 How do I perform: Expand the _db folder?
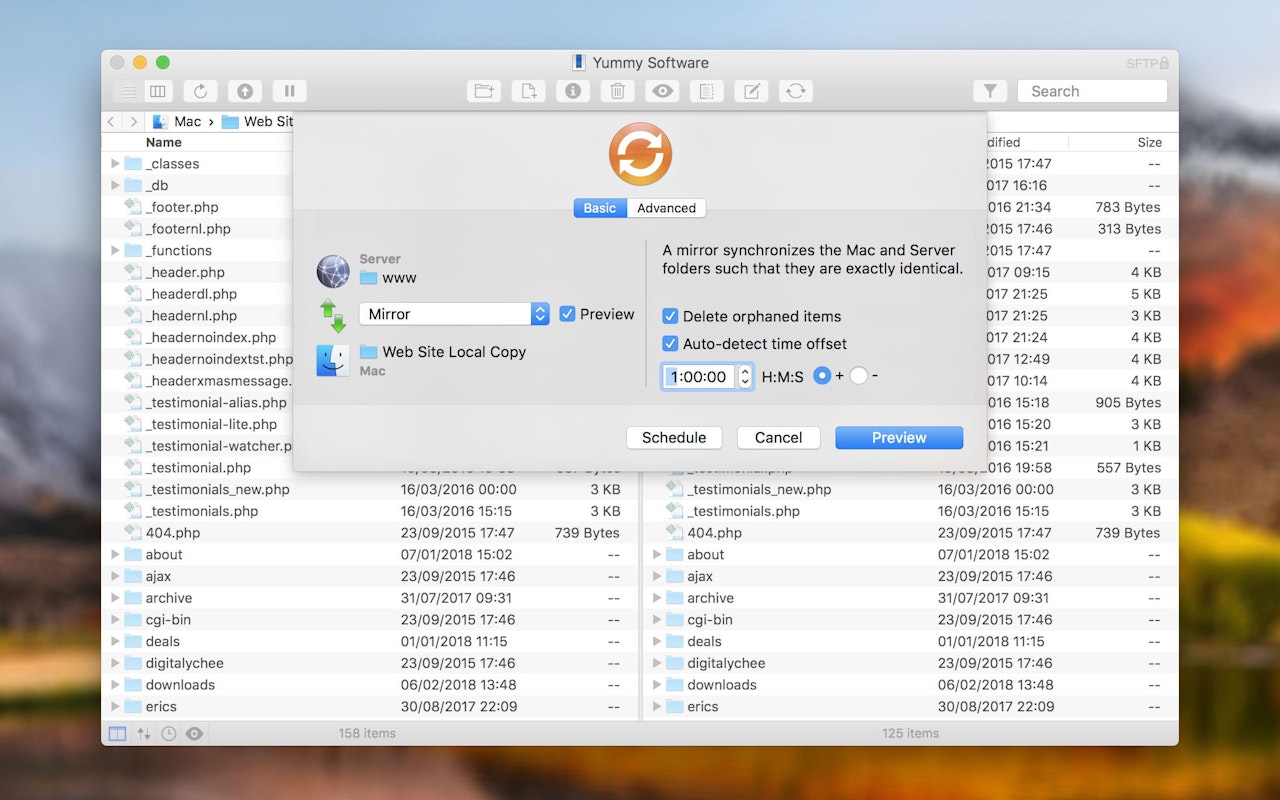pos(115,185)
